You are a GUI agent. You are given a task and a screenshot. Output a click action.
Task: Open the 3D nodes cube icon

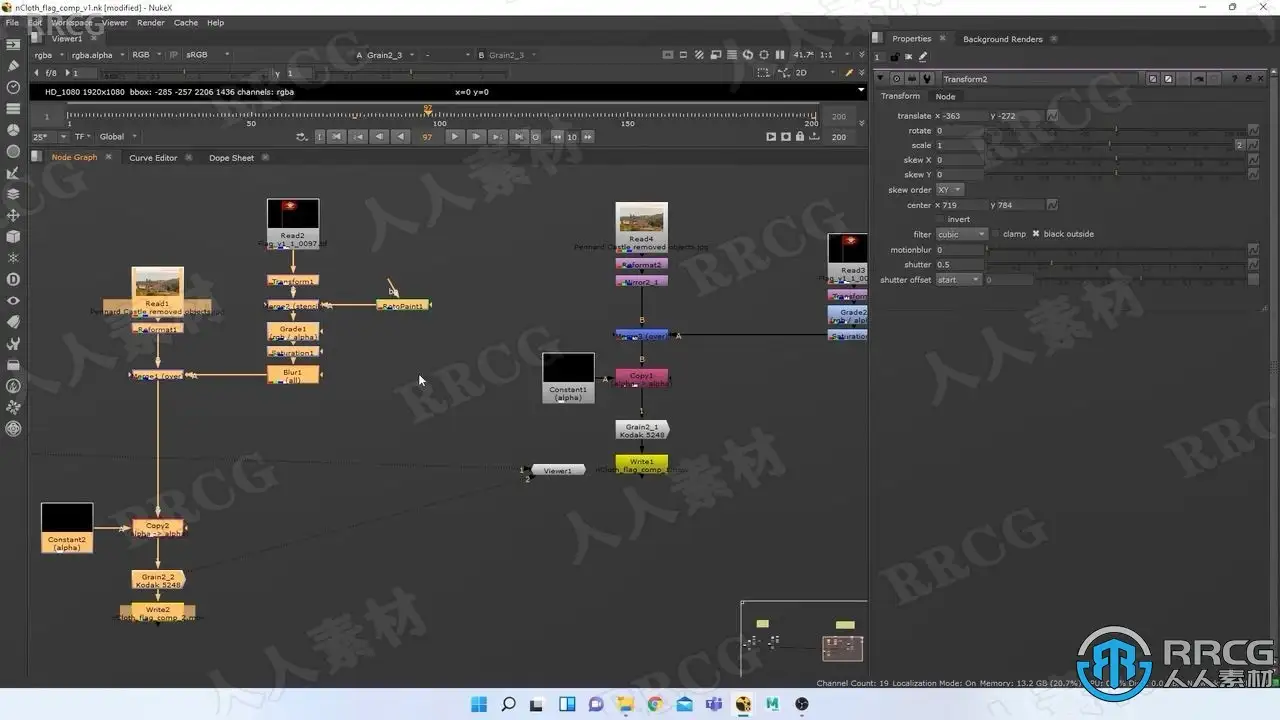(x=13, y=237)
